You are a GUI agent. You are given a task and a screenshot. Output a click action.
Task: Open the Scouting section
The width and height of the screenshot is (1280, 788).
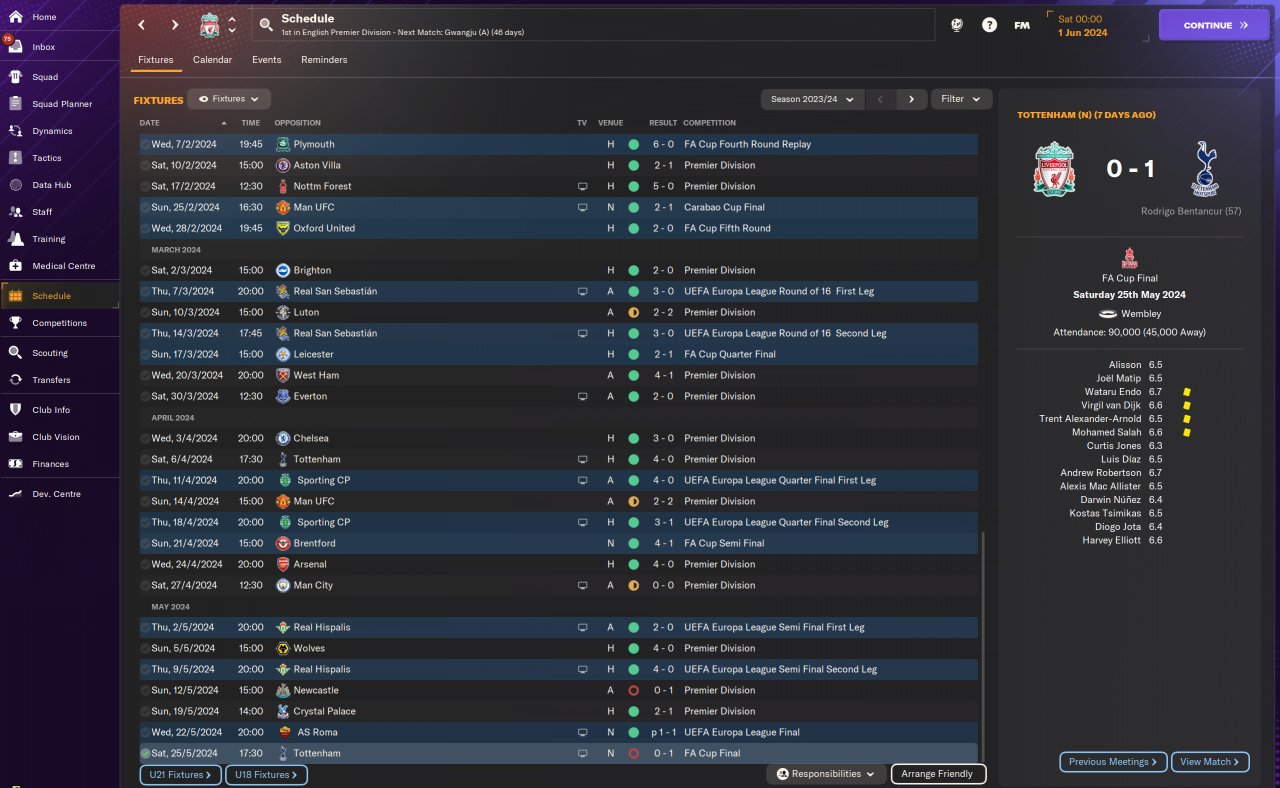point(50,353)
